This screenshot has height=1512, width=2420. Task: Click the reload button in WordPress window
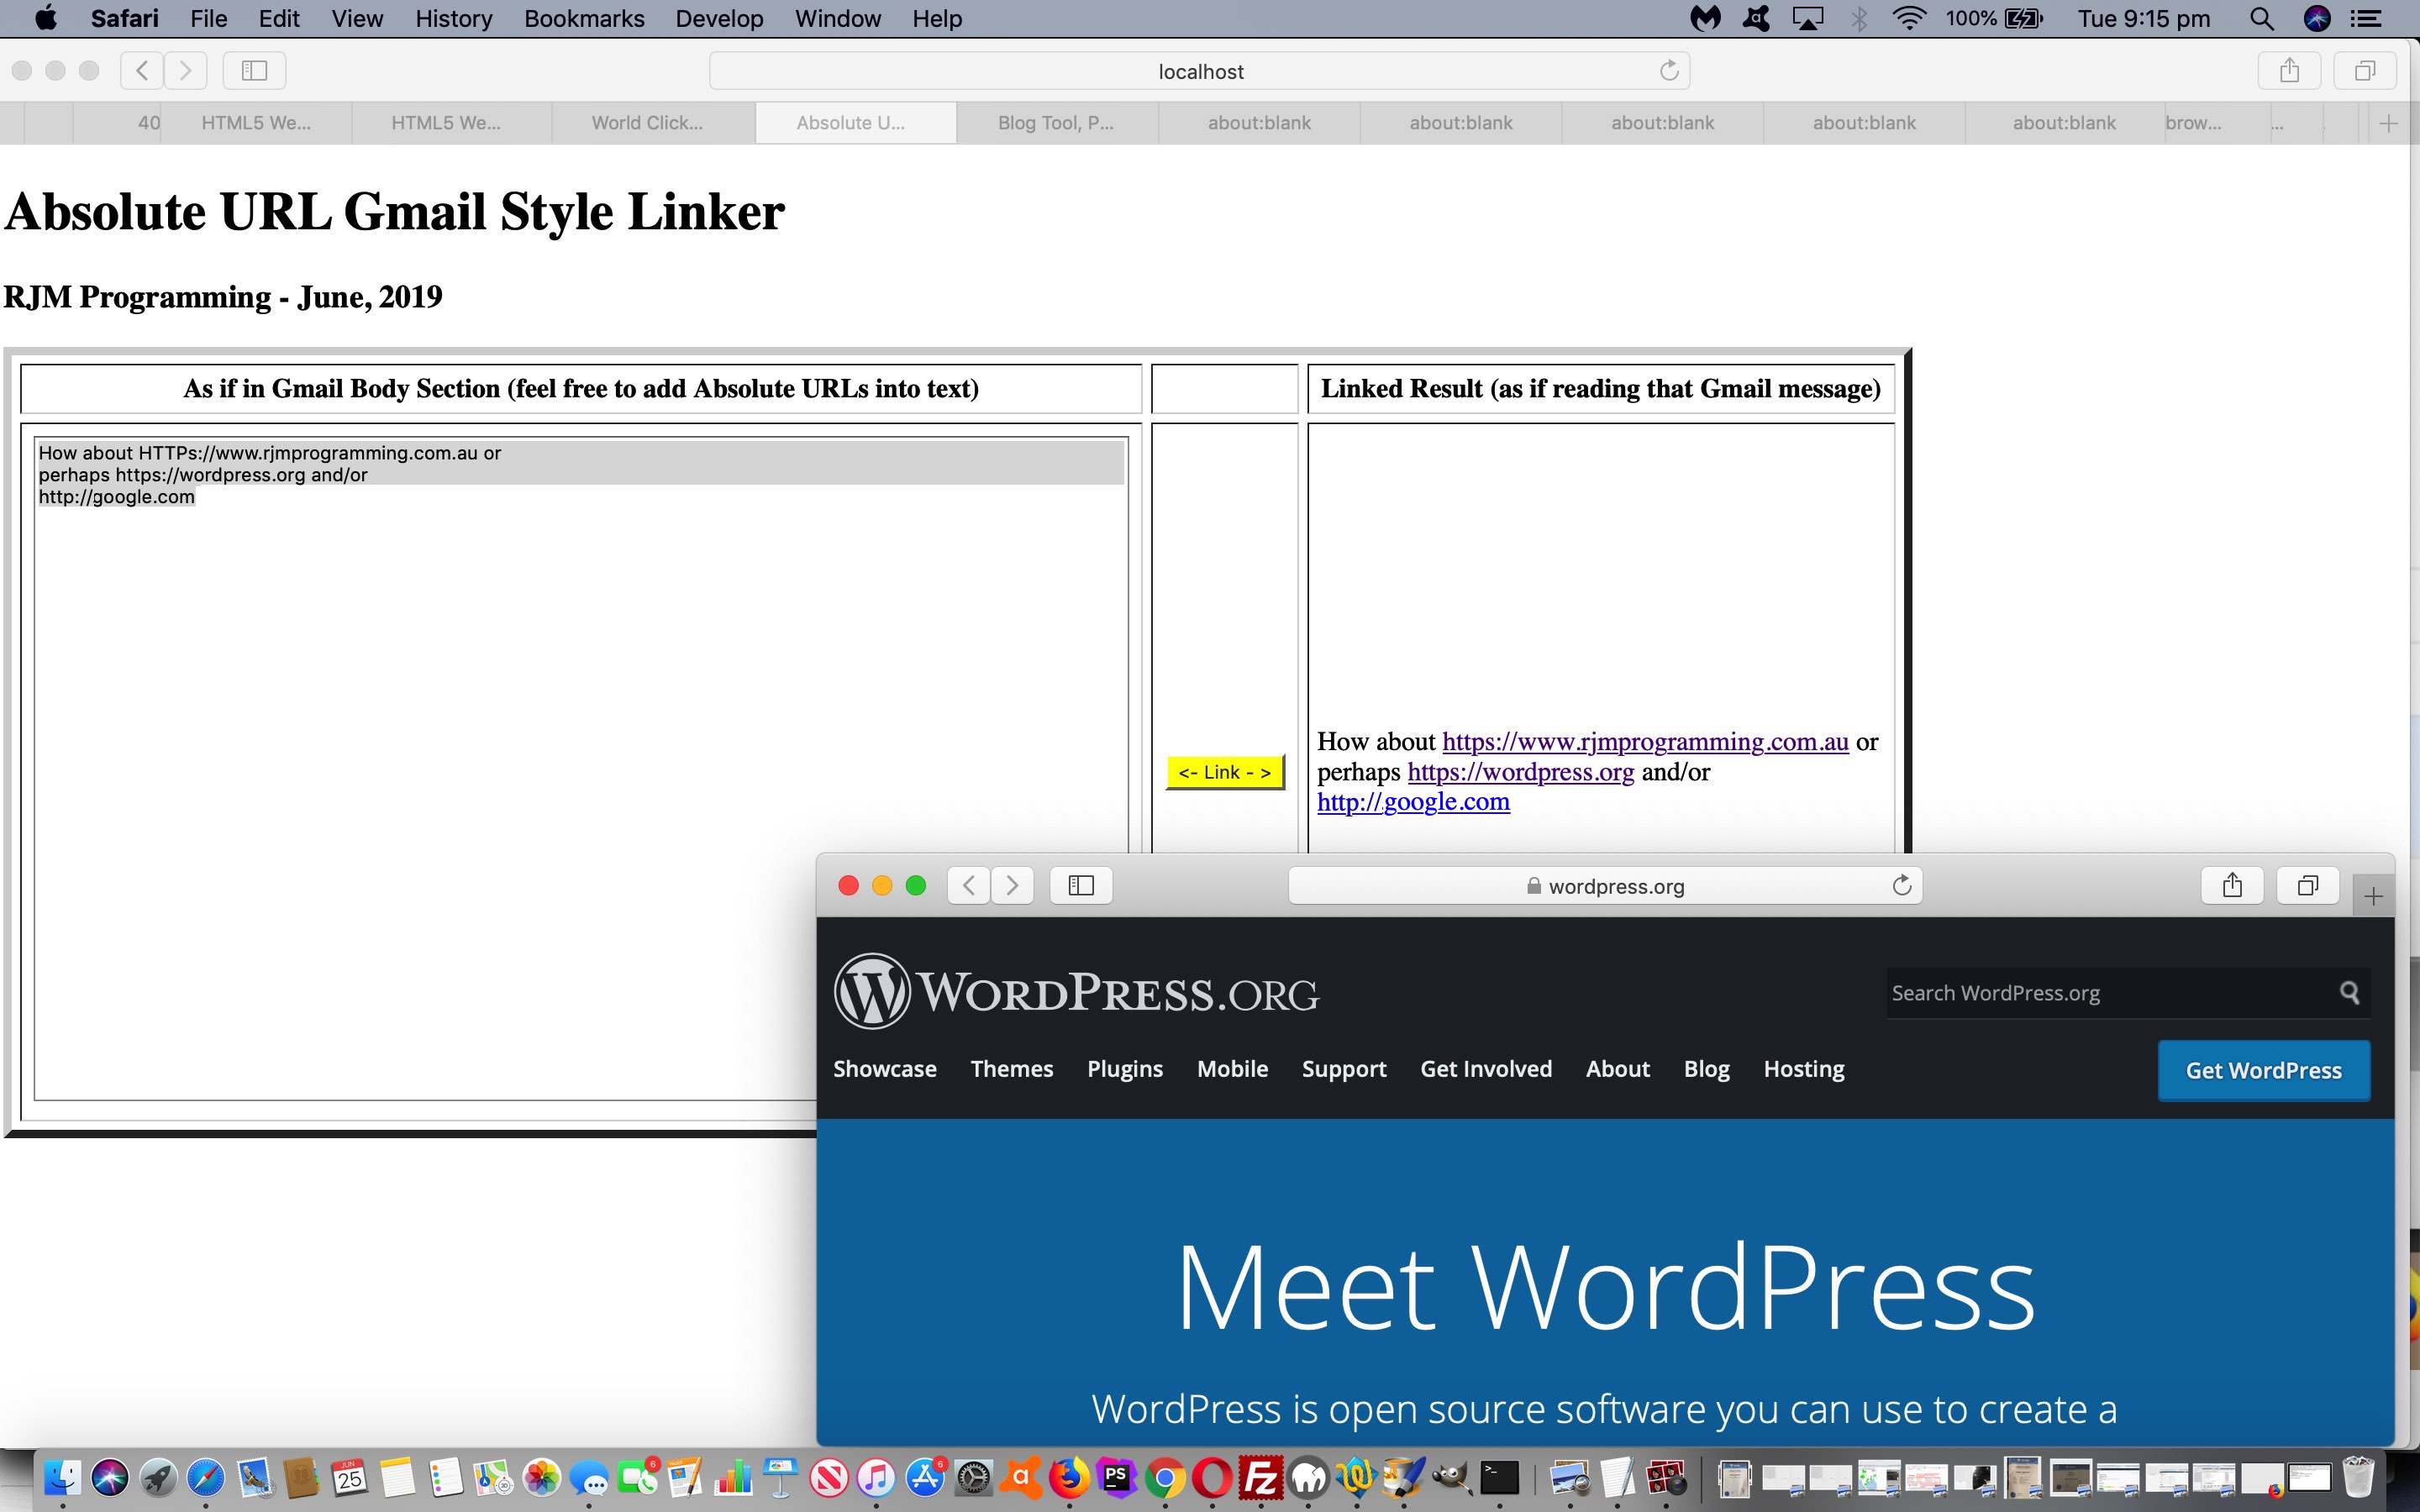point(1901,885)
